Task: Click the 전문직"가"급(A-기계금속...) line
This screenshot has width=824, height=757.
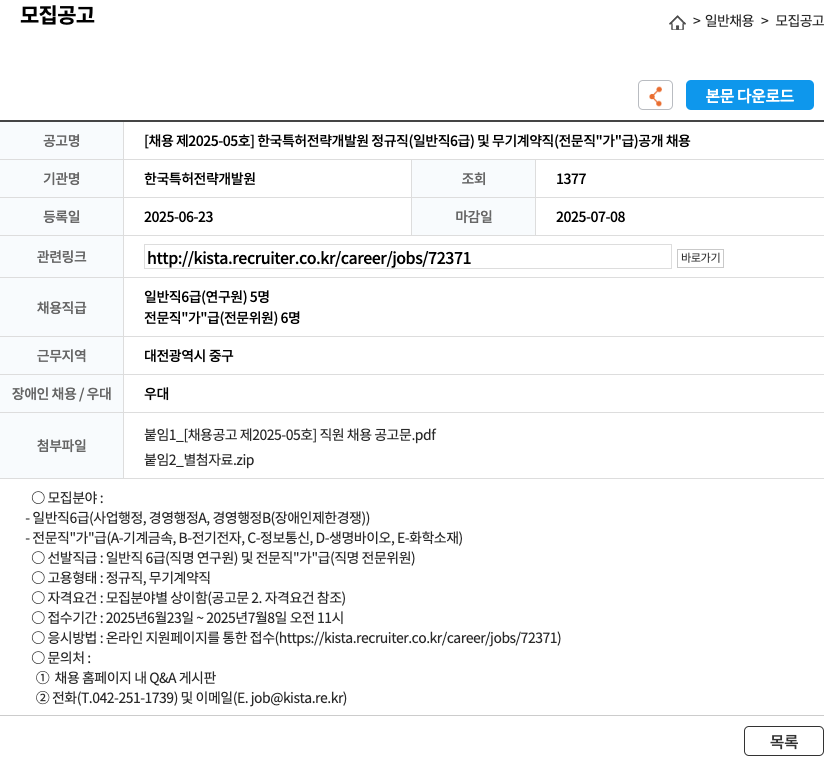Action: pyautogui.click(x=244, y=538)
